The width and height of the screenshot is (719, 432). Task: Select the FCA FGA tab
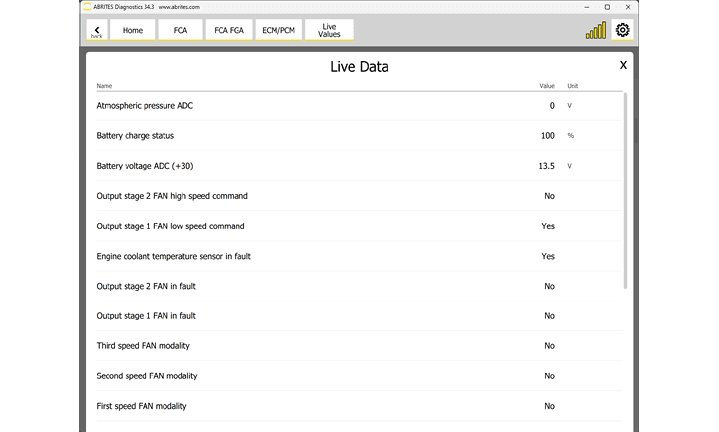pyautogui.click(x=228, y=31)
